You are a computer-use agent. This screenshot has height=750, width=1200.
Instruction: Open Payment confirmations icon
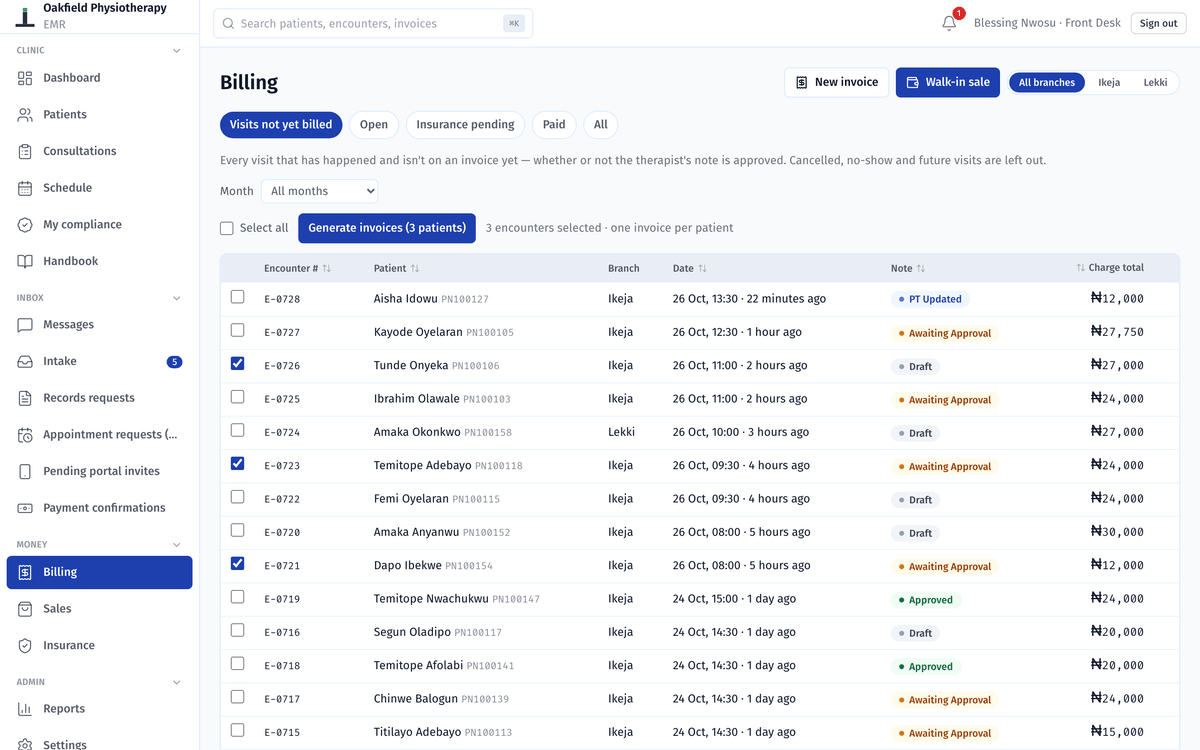click(x=25, y=508)
